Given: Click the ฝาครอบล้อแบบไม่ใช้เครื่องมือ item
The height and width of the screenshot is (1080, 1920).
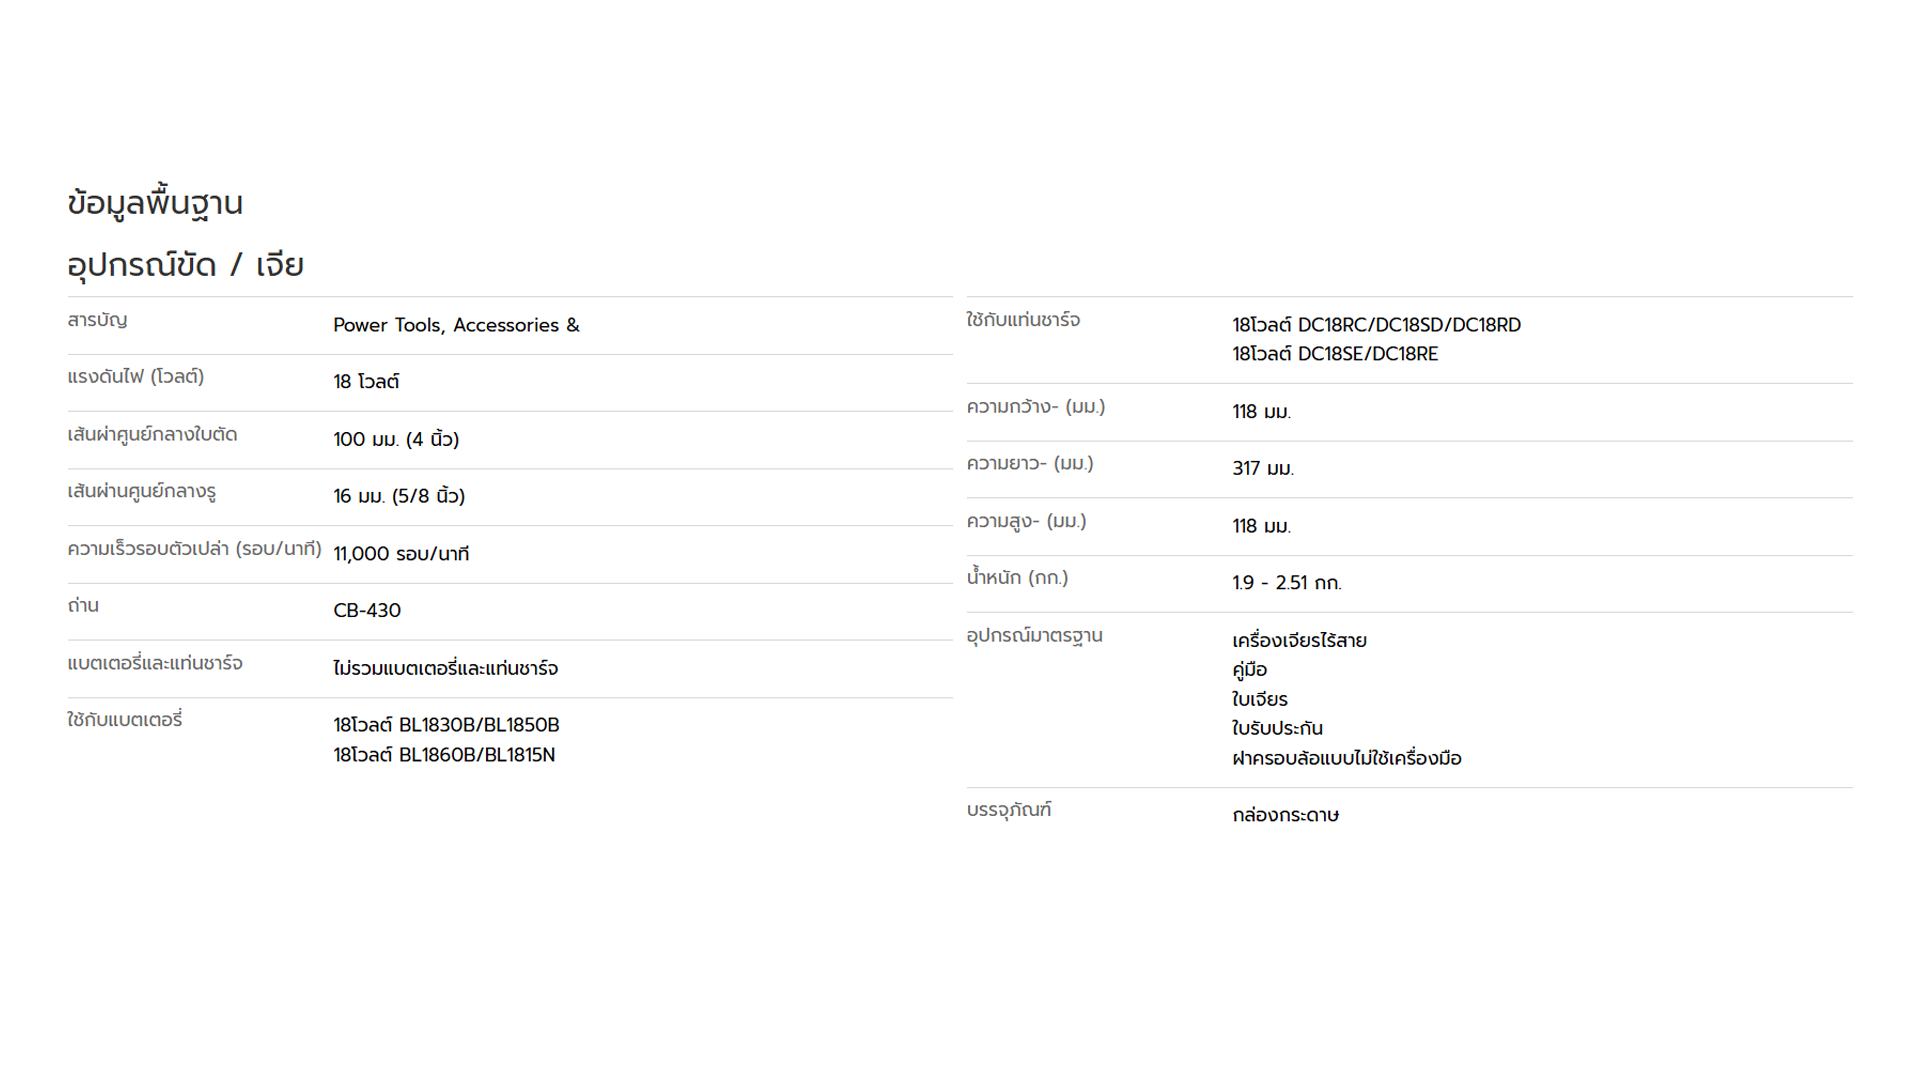Looking at the screenshot, I should tap(1346, 759).
